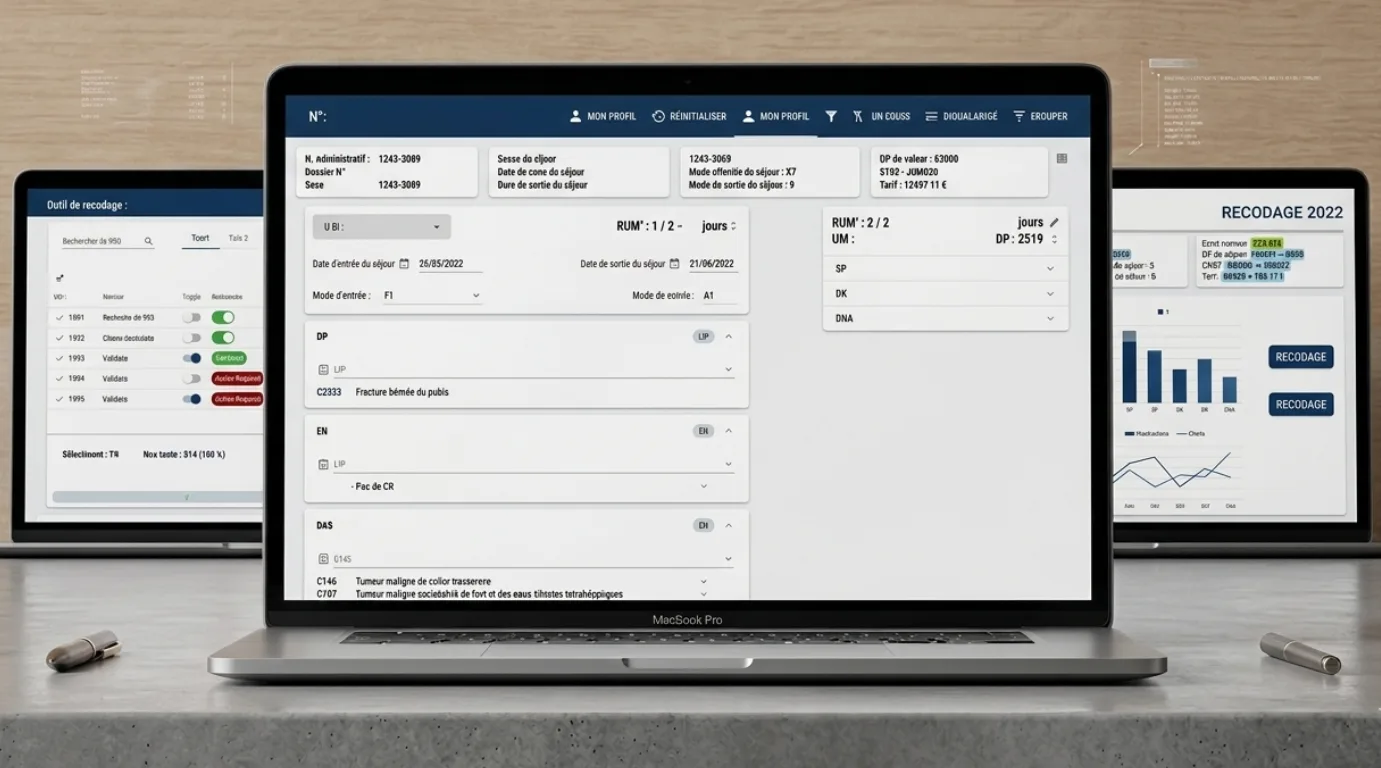Click the upper RECODAGE button
The image size is (1381, 768).
tap(1300, 357)
